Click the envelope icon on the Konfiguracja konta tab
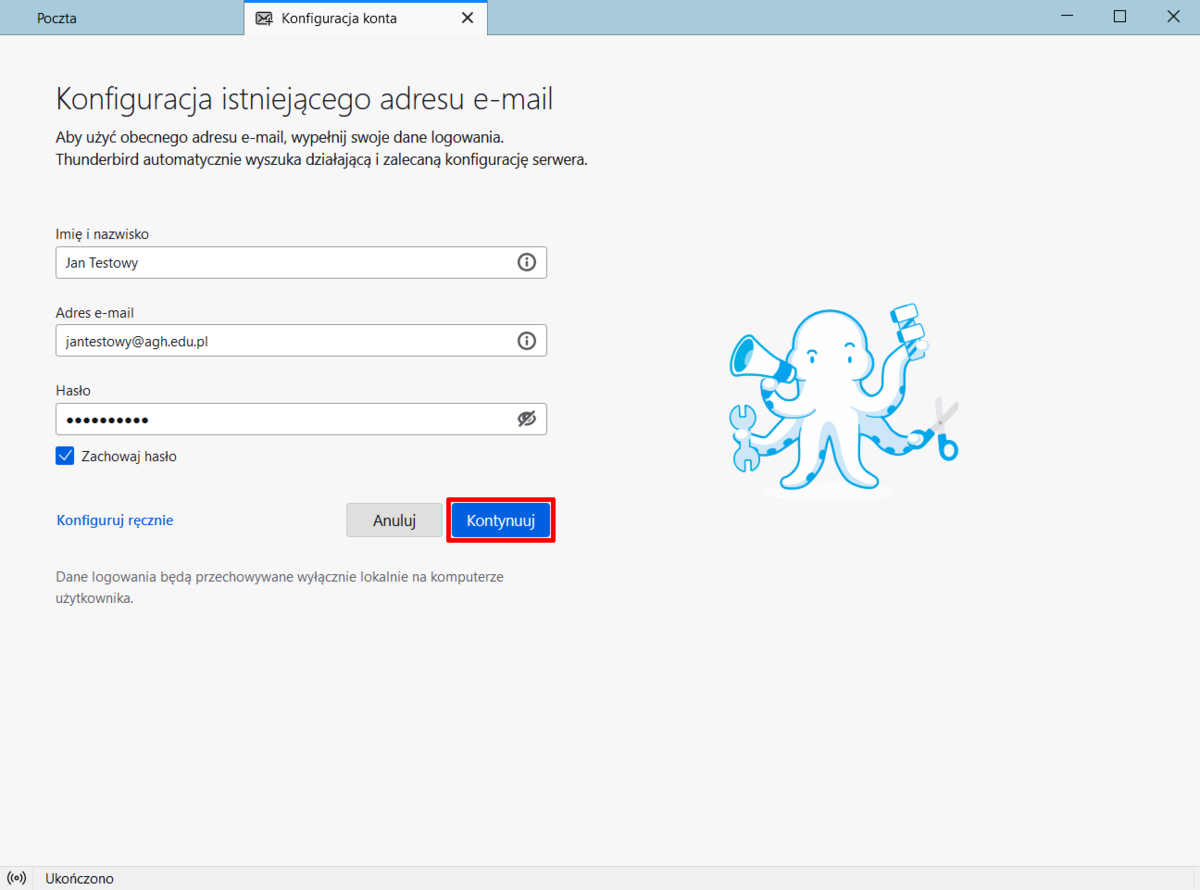 pos(263,18)
